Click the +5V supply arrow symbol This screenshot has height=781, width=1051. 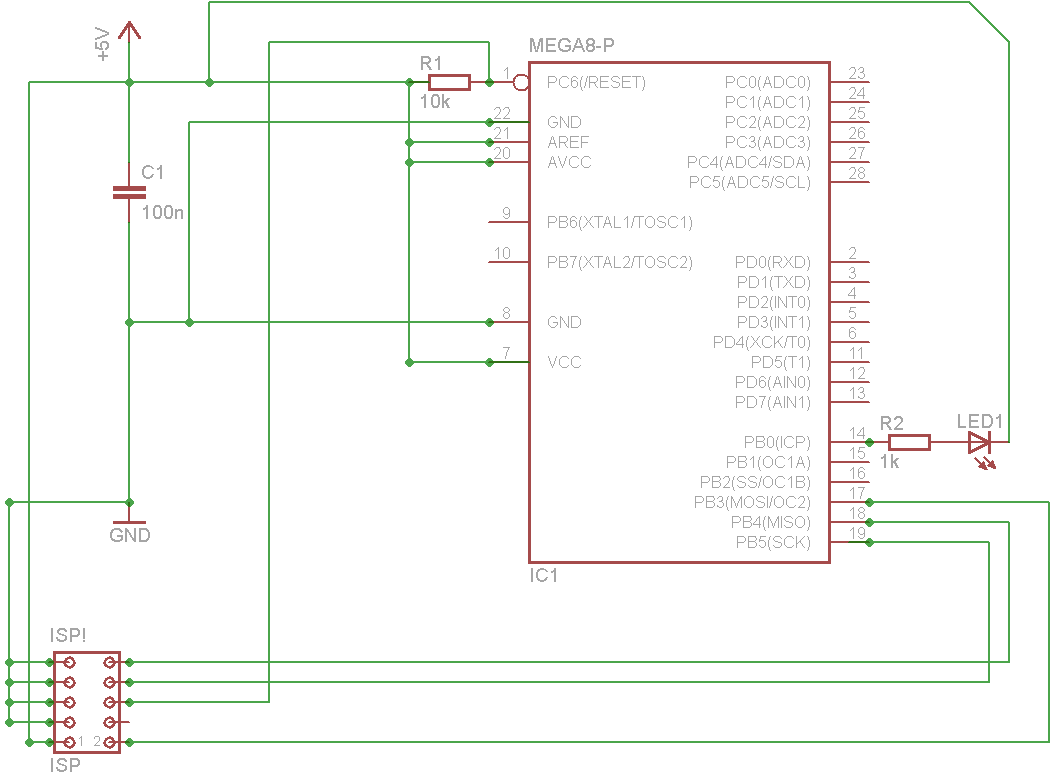129,32
